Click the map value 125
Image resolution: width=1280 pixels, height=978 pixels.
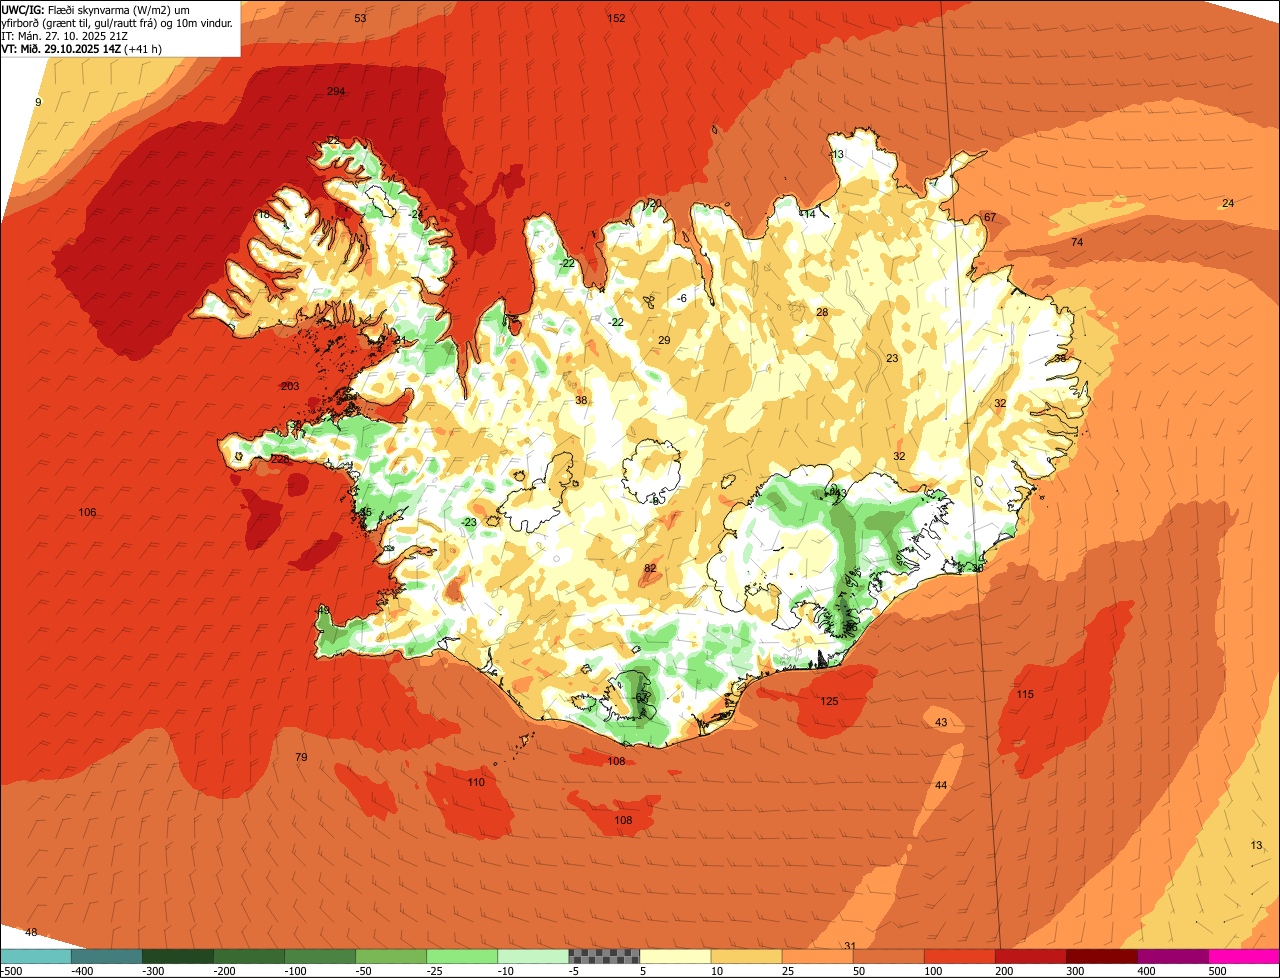pyautogui.click(x=829, y=701)
